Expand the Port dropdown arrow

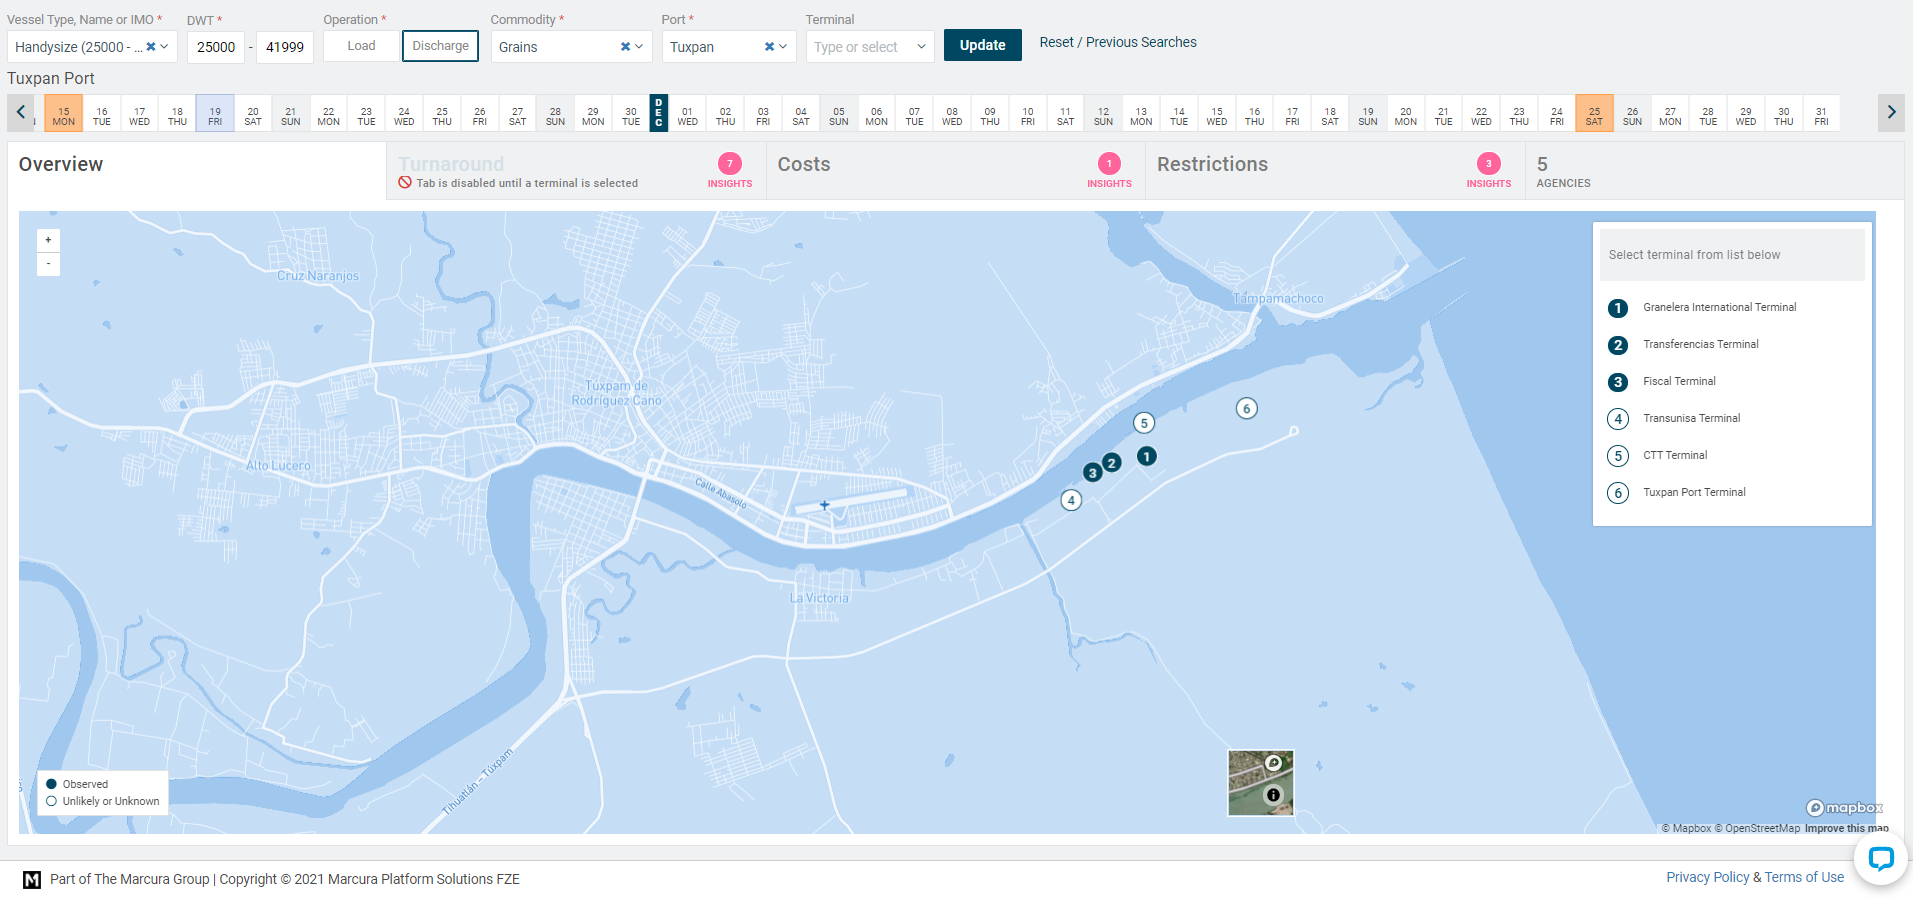pyautogui.click(x=783, y=46)
